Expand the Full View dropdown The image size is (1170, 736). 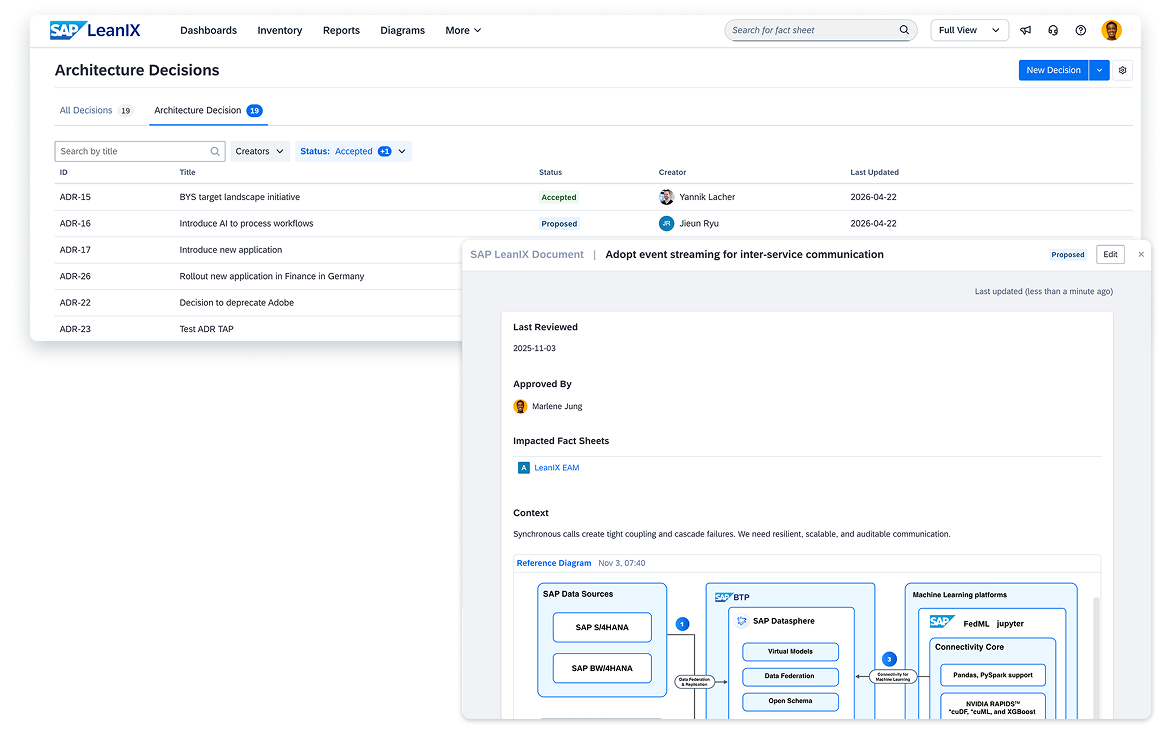click(969, 30)
